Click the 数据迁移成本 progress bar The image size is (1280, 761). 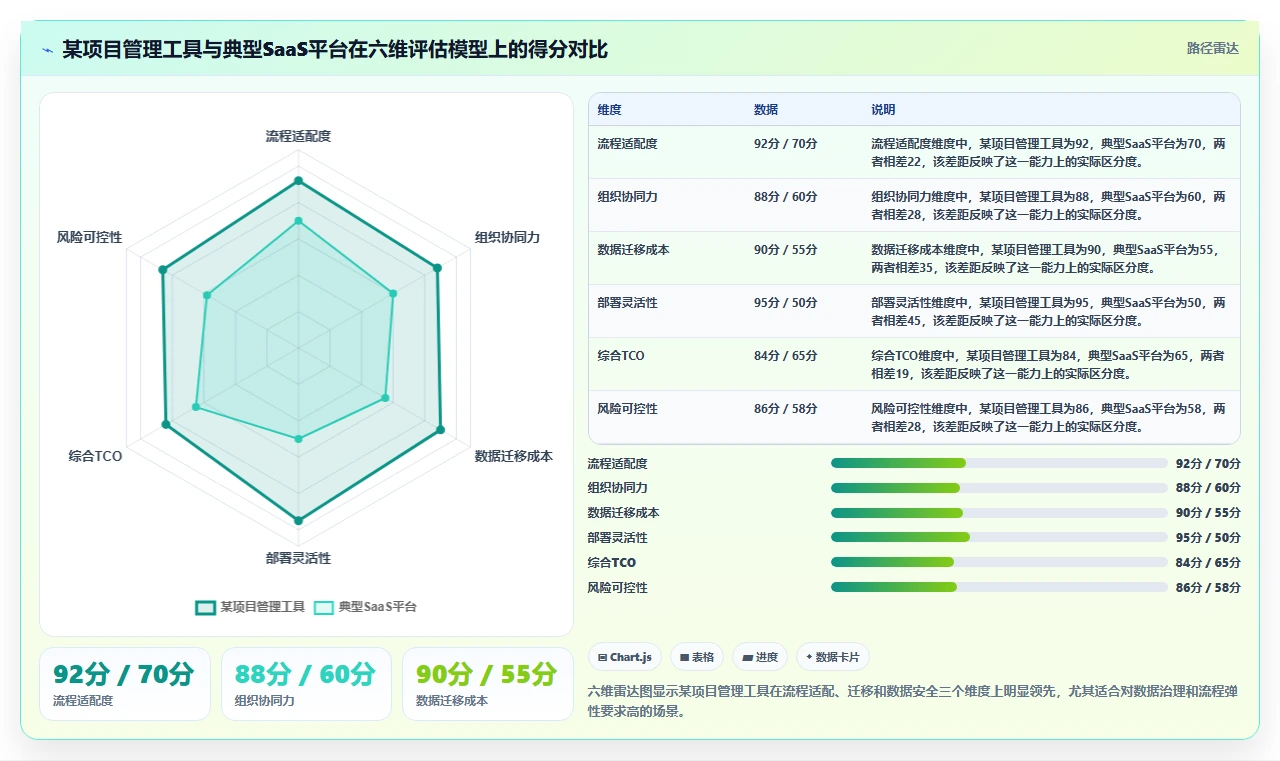tap(999, 513)
